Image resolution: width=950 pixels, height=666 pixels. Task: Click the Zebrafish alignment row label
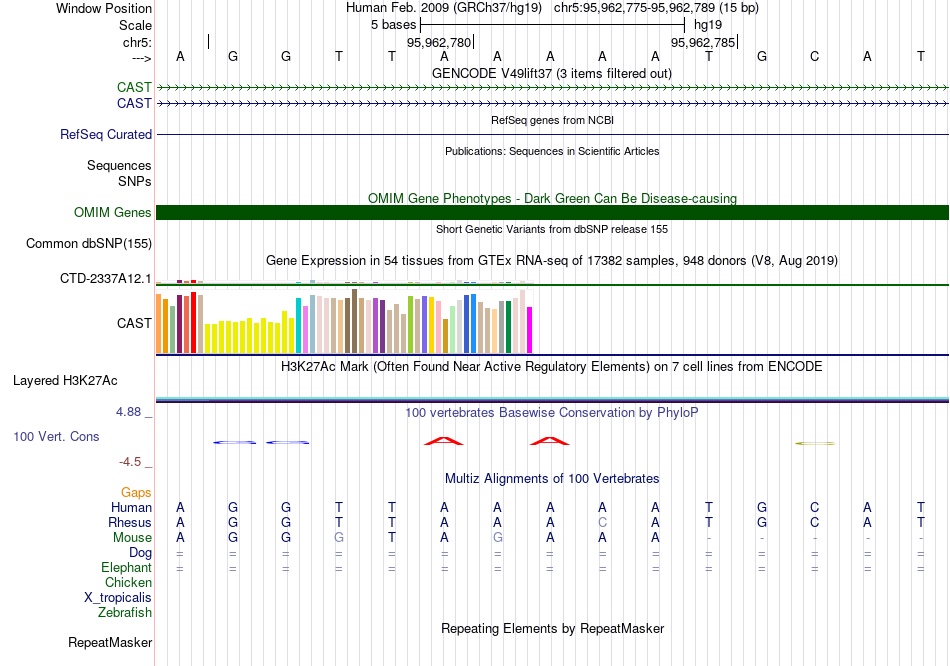125,613
